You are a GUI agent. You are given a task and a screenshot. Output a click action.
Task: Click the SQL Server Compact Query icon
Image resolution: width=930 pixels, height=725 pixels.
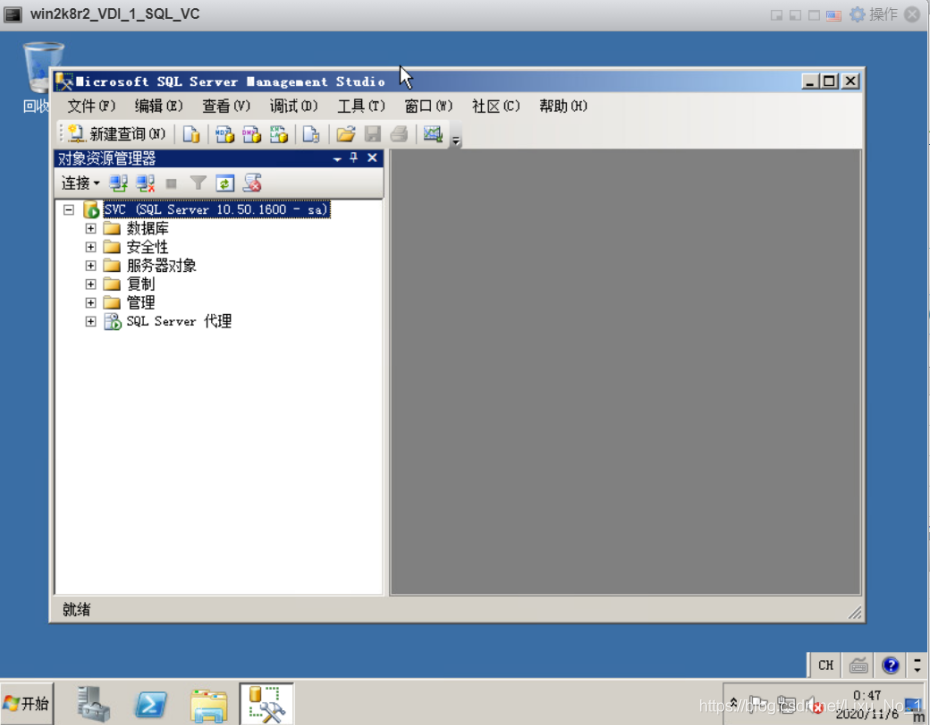click(311, 134)
